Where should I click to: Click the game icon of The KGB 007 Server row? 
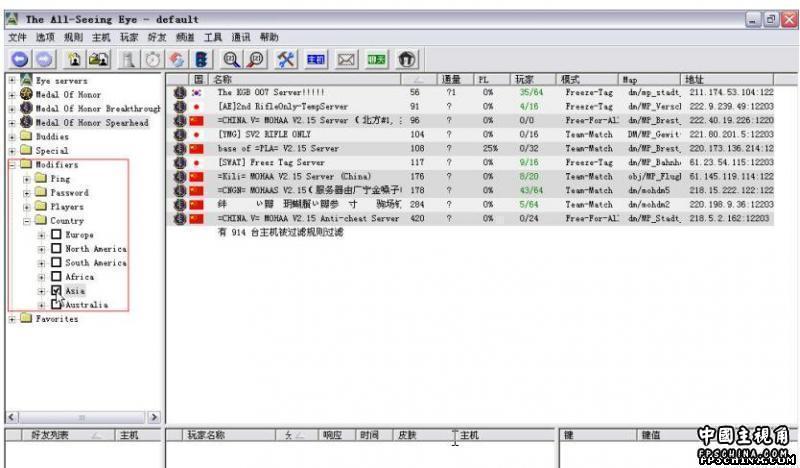(x=180, y=93)
